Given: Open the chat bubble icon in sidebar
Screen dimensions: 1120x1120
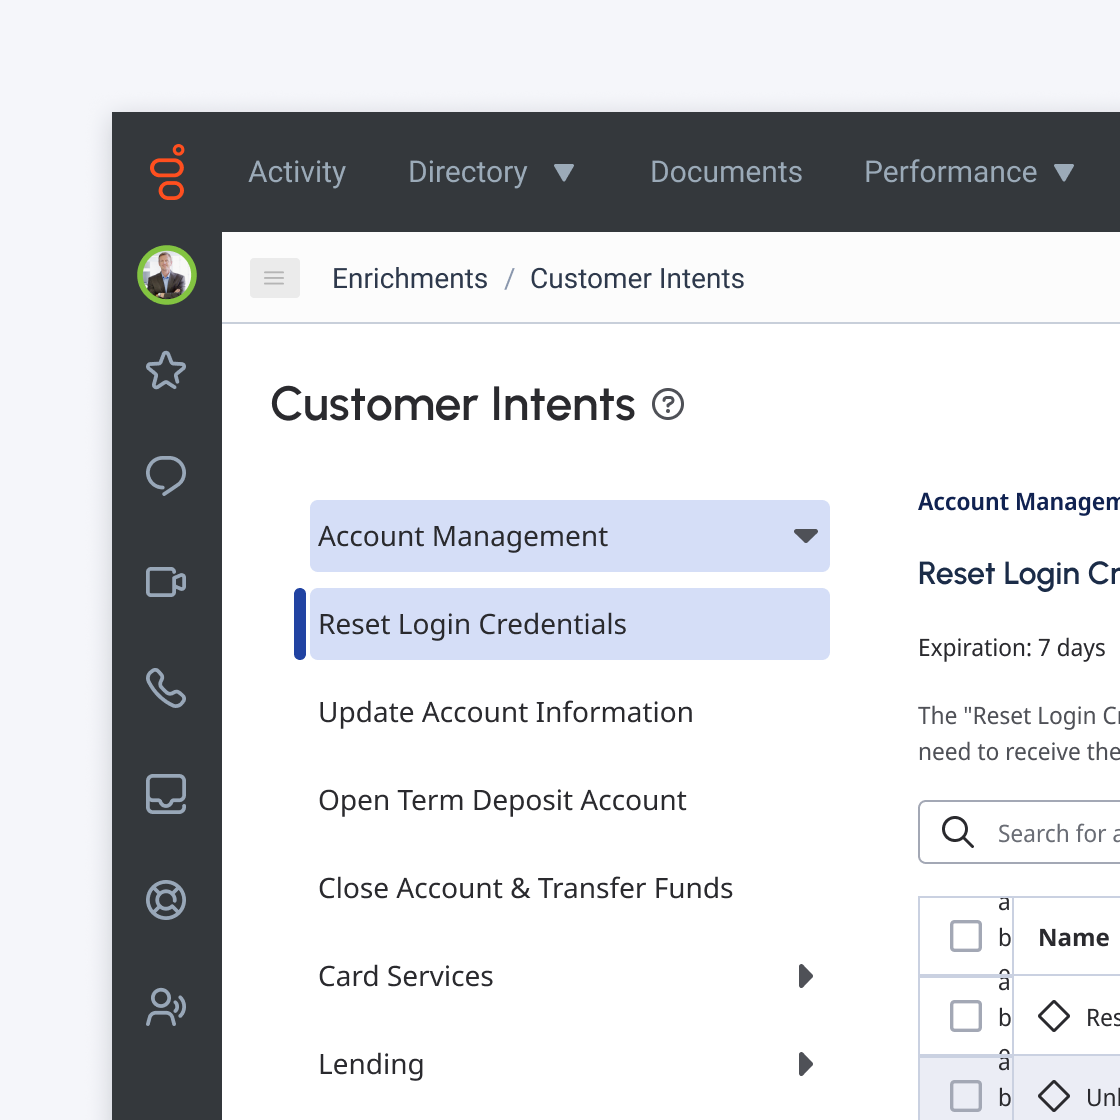Looking at the screenshot, I should click(166, 476).
